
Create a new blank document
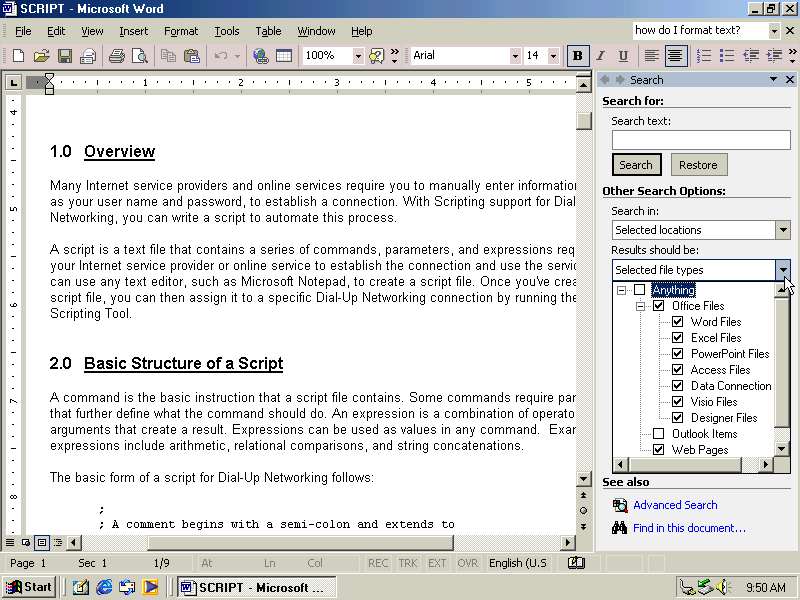pos(18,56)
